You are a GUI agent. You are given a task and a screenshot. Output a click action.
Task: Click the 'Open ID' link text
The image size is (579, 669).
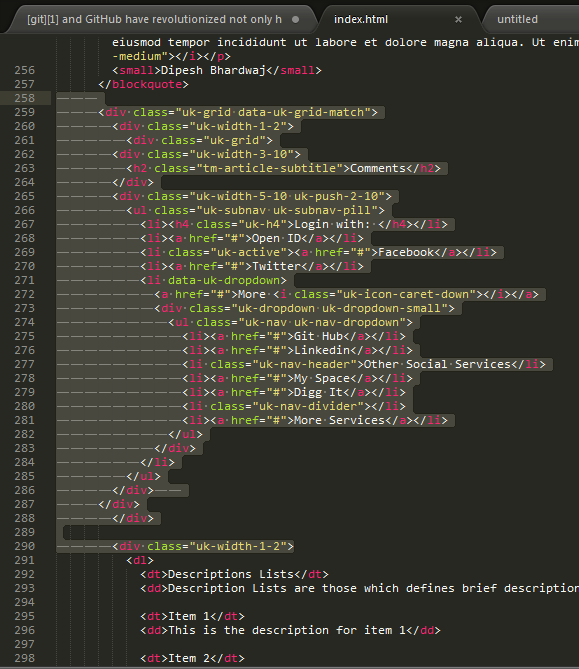click(x=276, y=238)
